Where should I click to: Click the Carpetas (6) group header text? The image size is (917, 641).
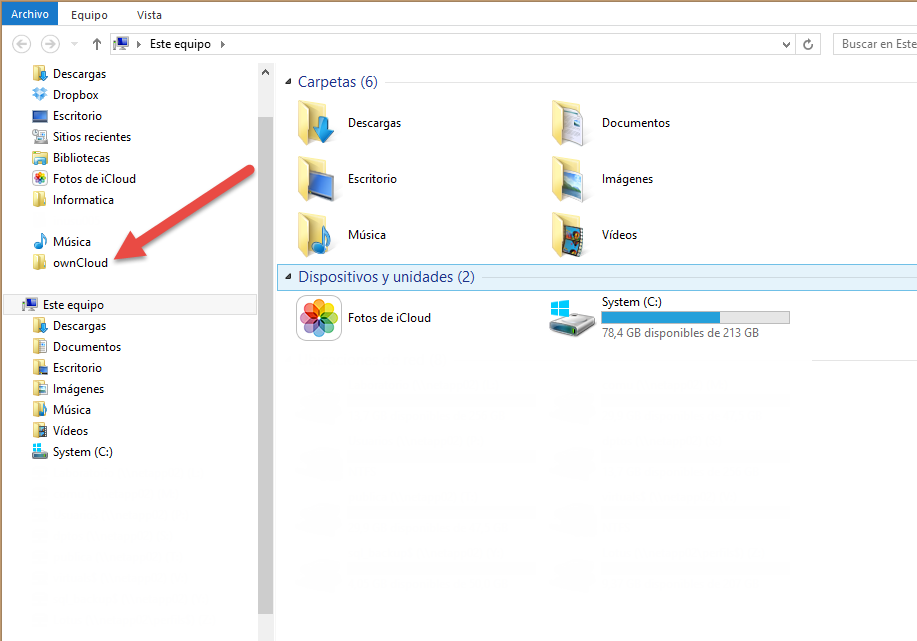337,82
